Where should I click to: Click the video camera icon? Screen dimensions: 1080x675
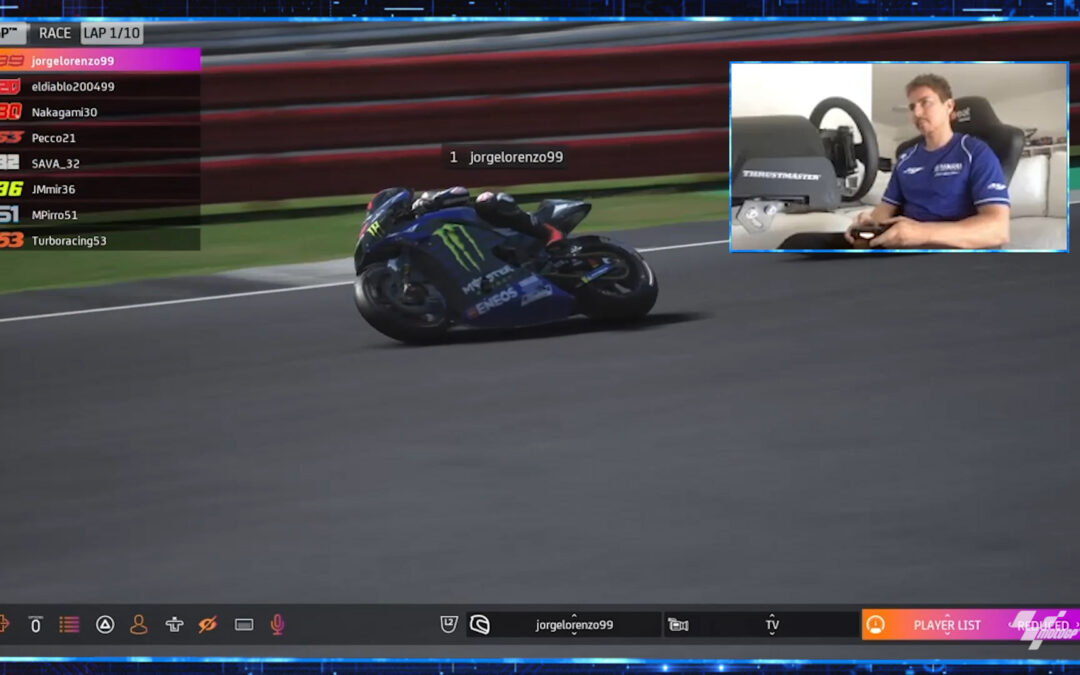click(678, 625)
